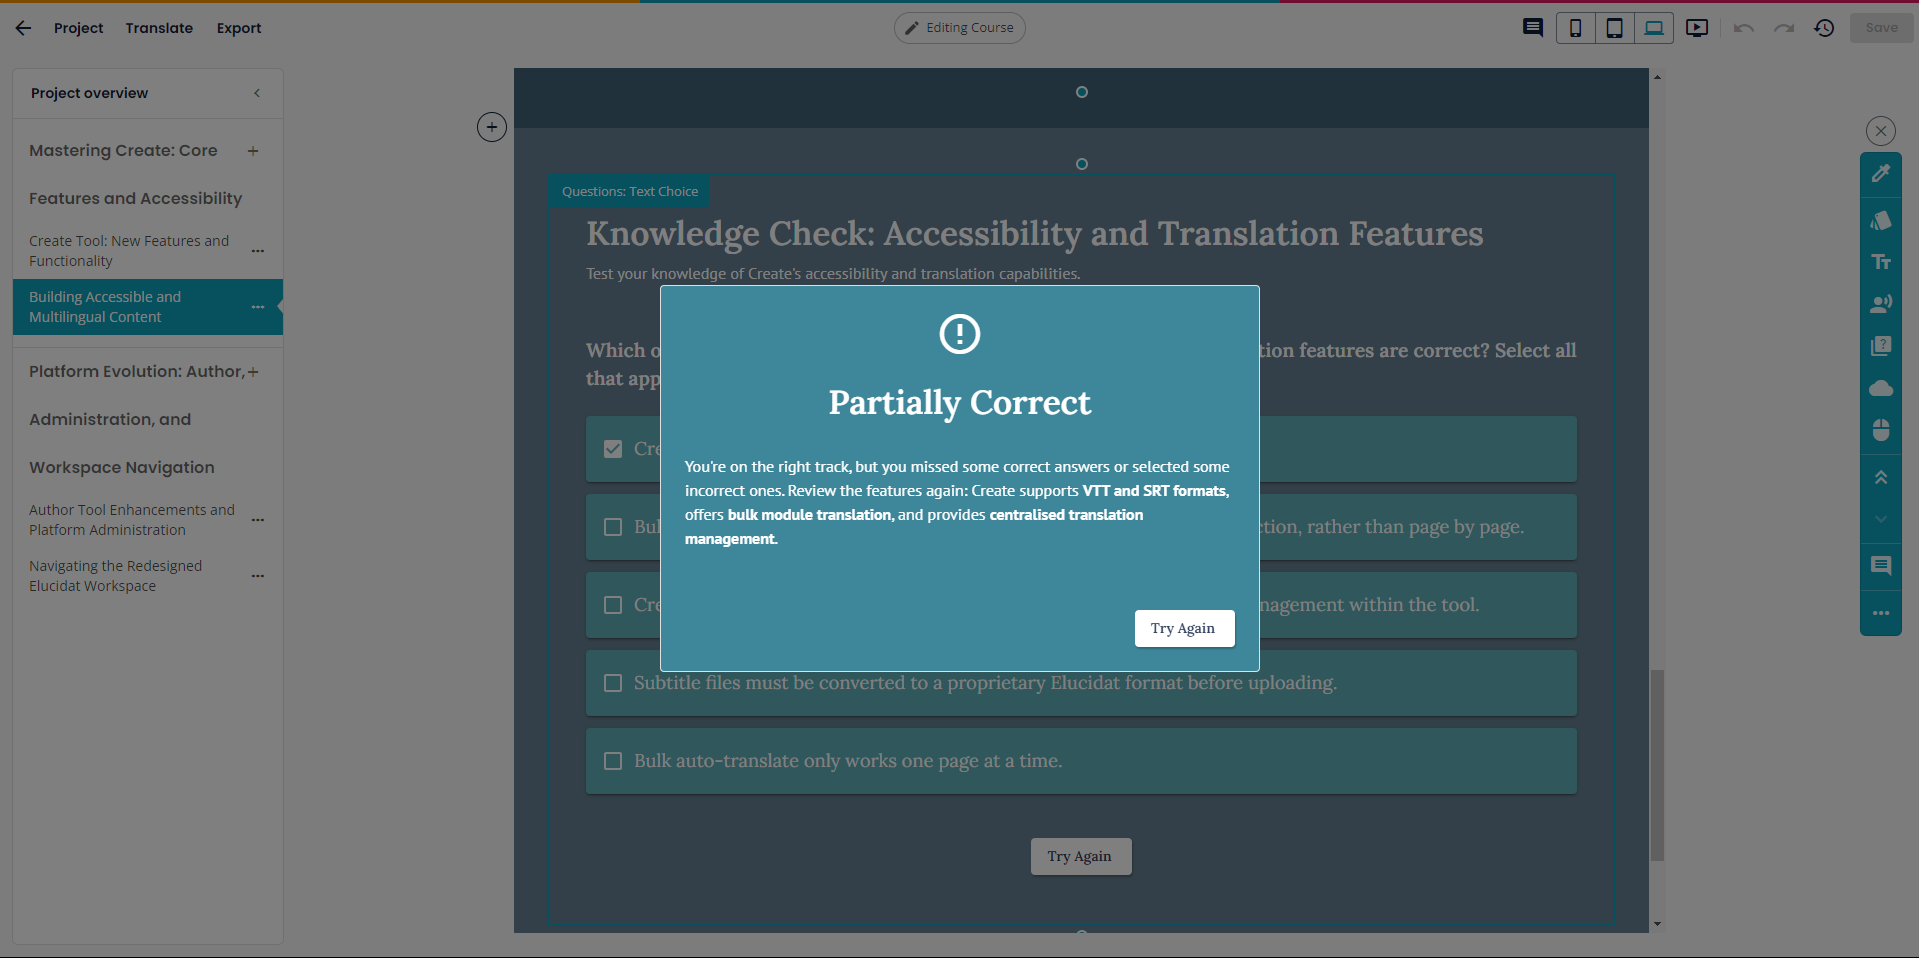Viewport: 1919px width, 958px height.
Task: Click the page scrollbar thumb
Action: 1657,765
